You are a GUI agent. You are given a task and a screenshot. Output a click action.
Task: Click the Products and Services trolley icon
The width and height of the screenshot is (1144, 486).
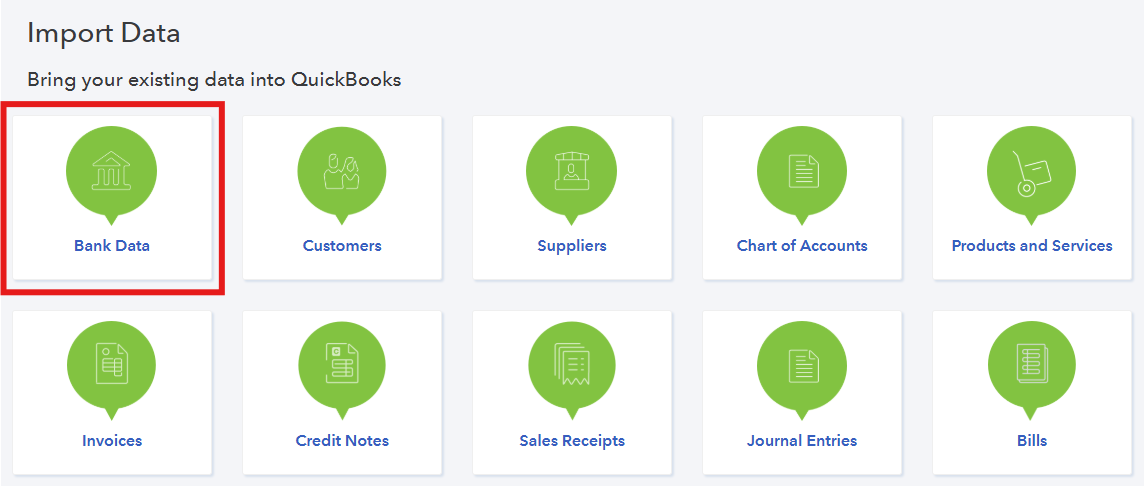click(1031, 171)
